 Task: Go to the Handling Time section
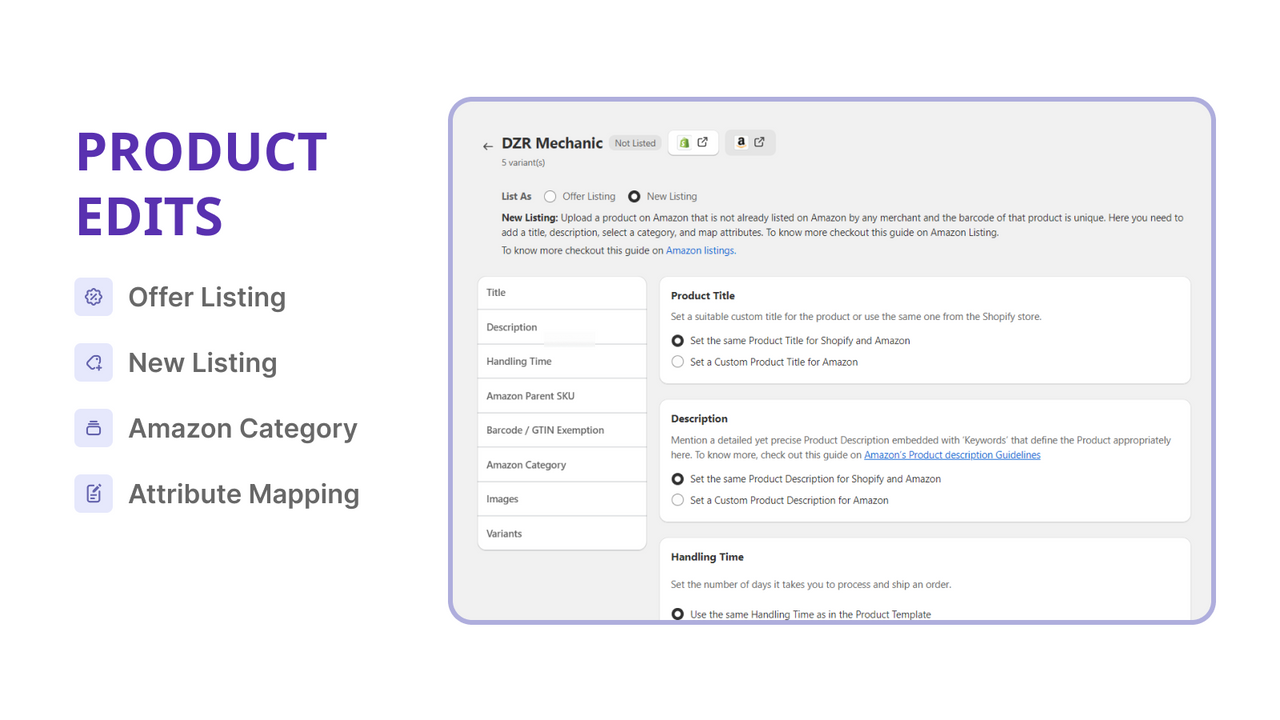pyautogui.click(x=562, y=361)
